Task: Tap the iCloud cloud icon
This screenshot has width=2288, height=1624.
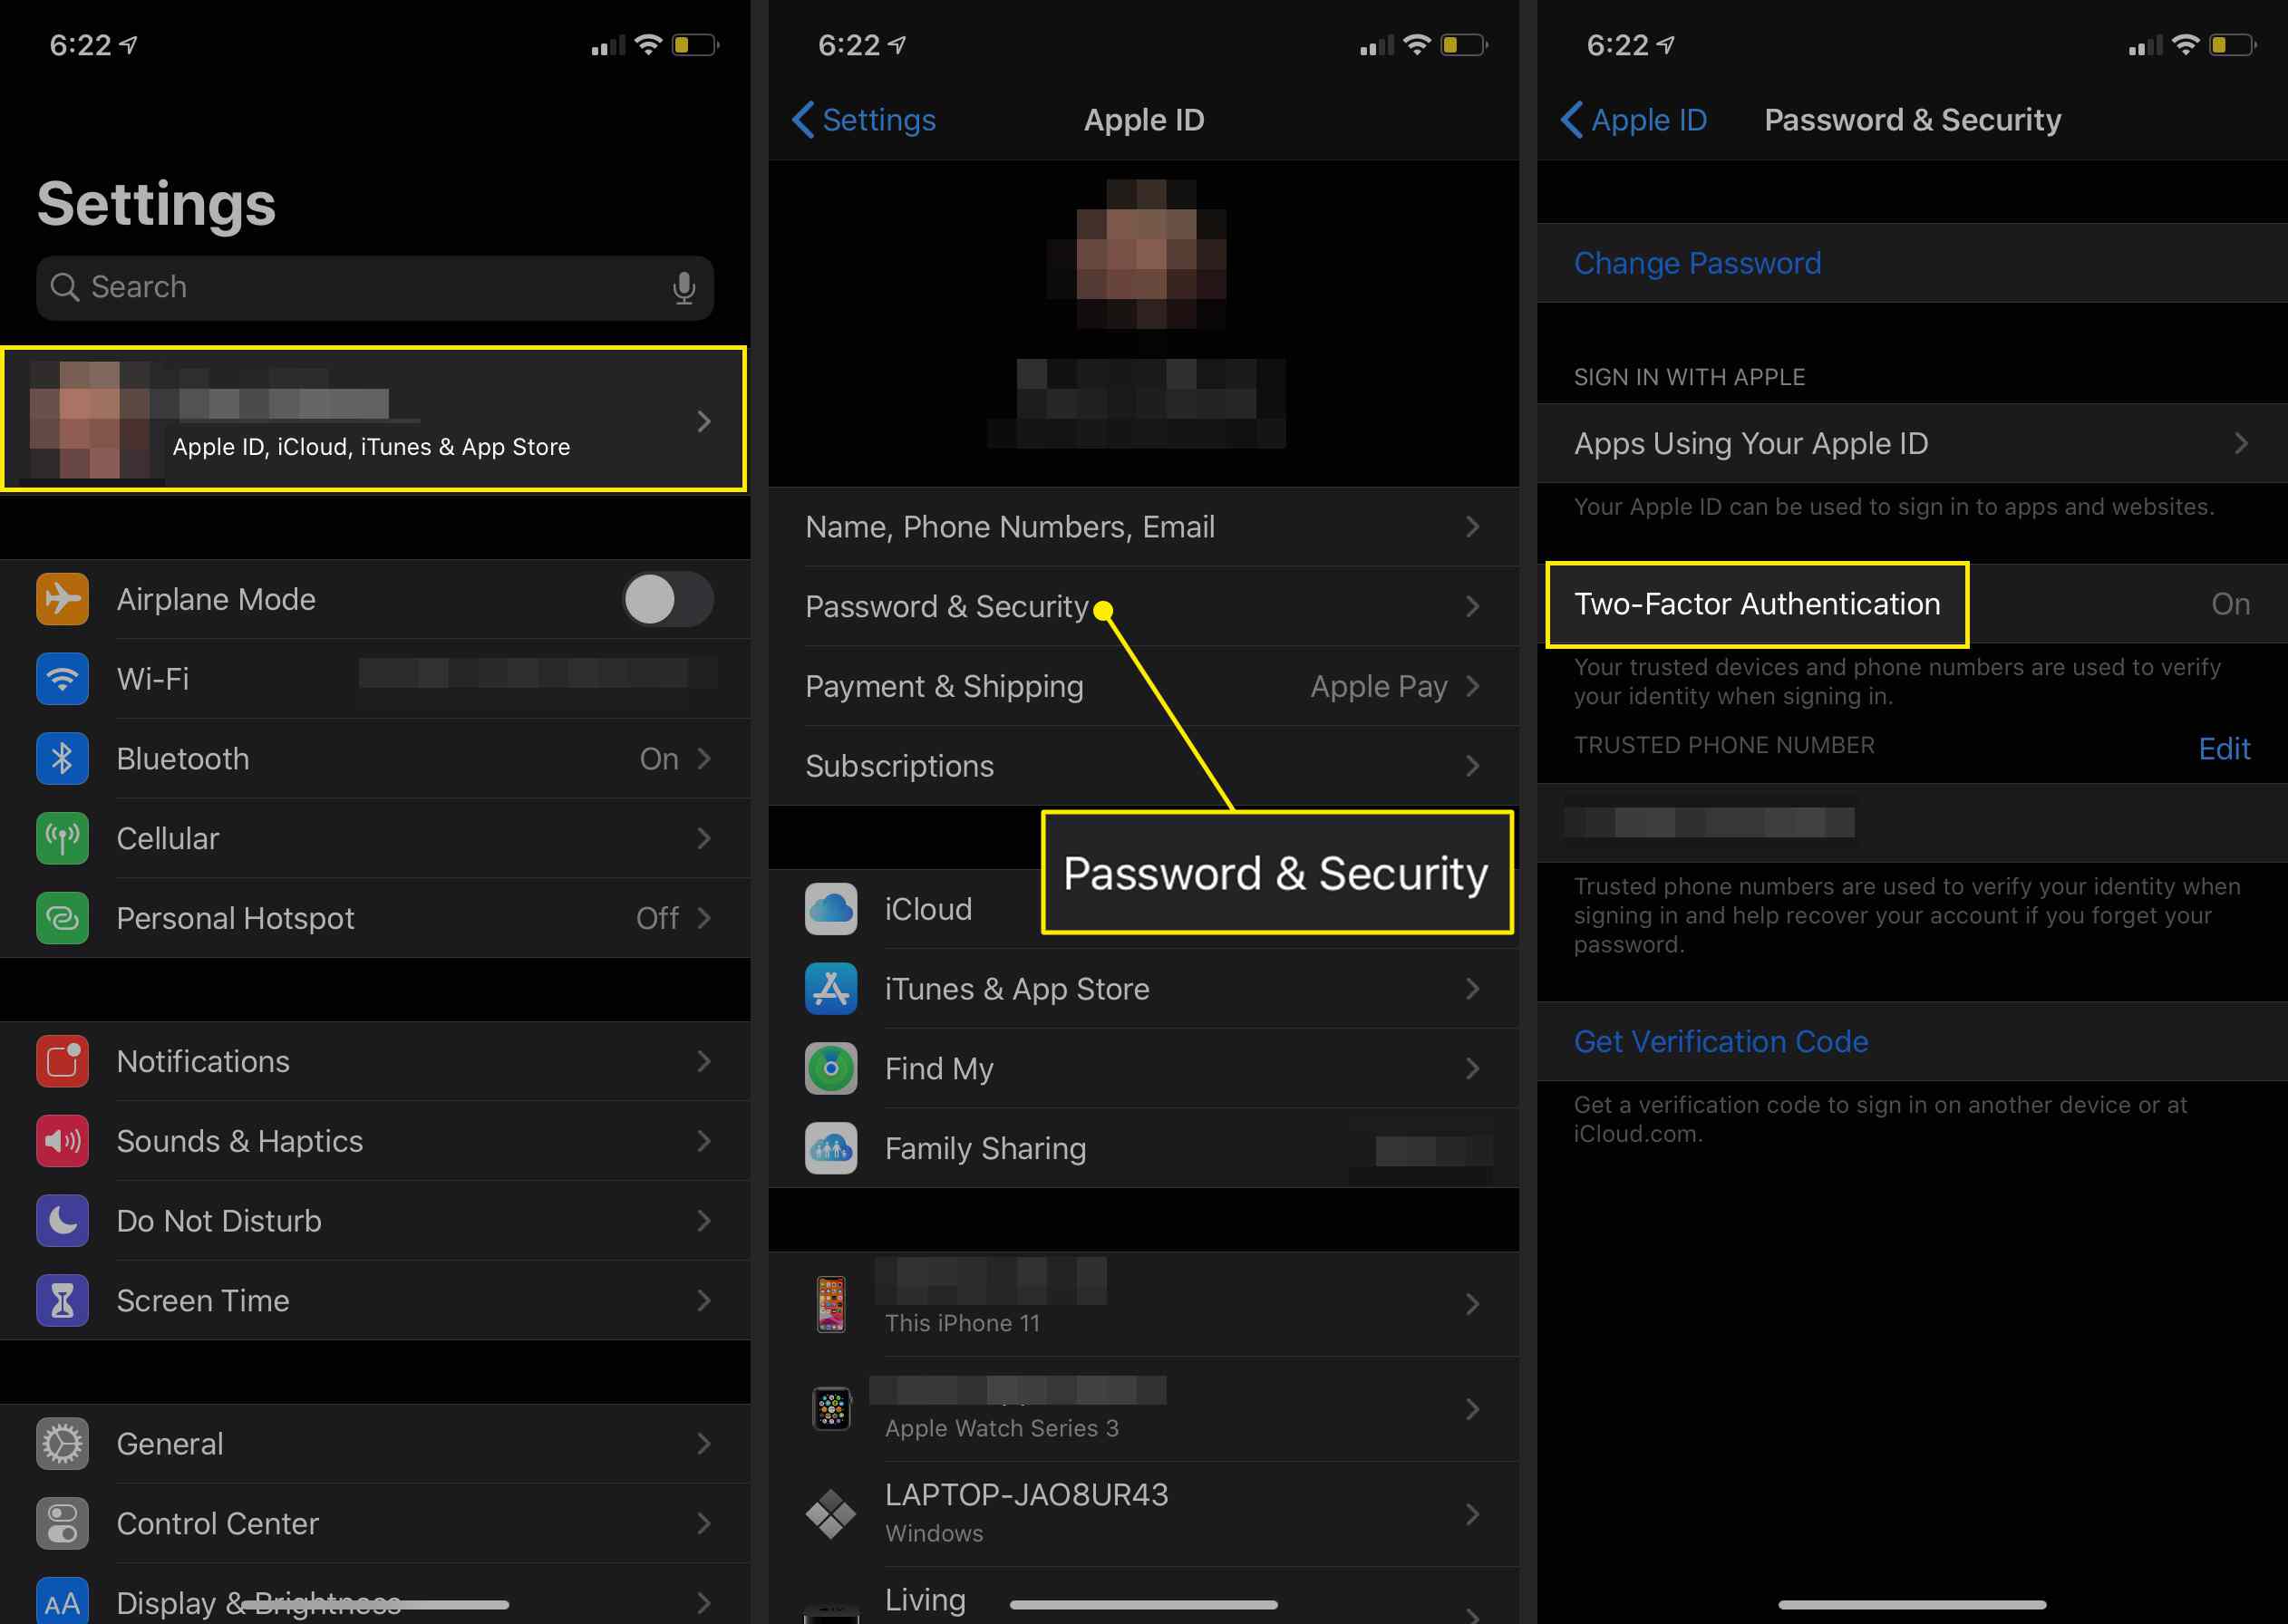Action: (x=831, y=909)
